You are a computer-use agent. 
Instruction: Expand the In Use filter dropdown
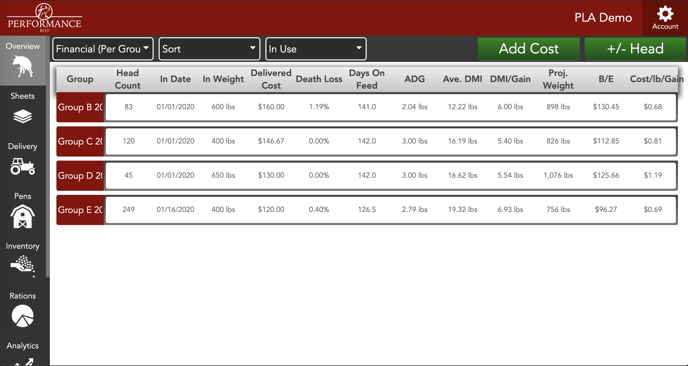(x=316, y=49)
